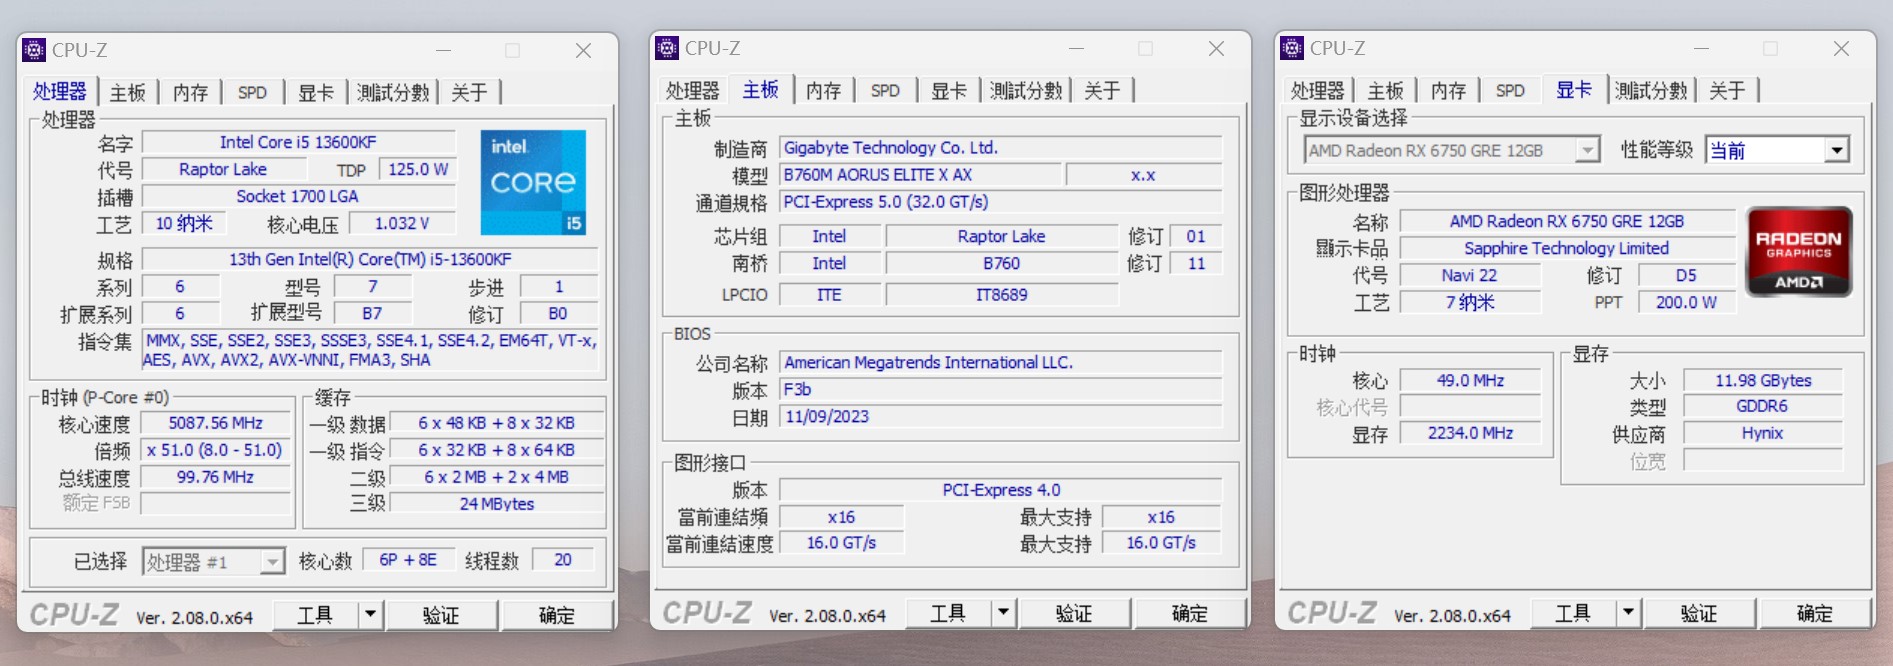The width and height of the screenshot is (1893, 666).
Task: Click the PCI-Express 5.0 (32.0 GT/s) field
Action: pyautogui.click(x=1000, y=201)
